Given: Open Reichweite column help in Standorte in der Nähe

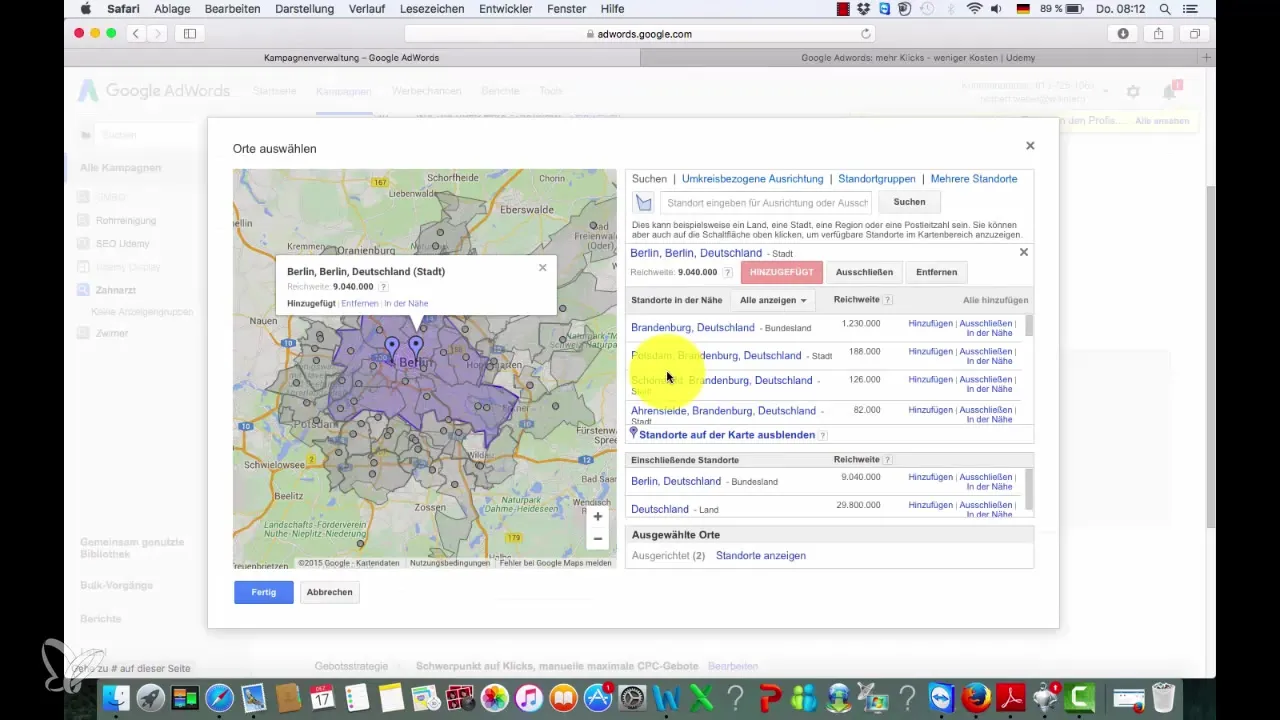Looking at the screenshot, I should click(888, 300).
